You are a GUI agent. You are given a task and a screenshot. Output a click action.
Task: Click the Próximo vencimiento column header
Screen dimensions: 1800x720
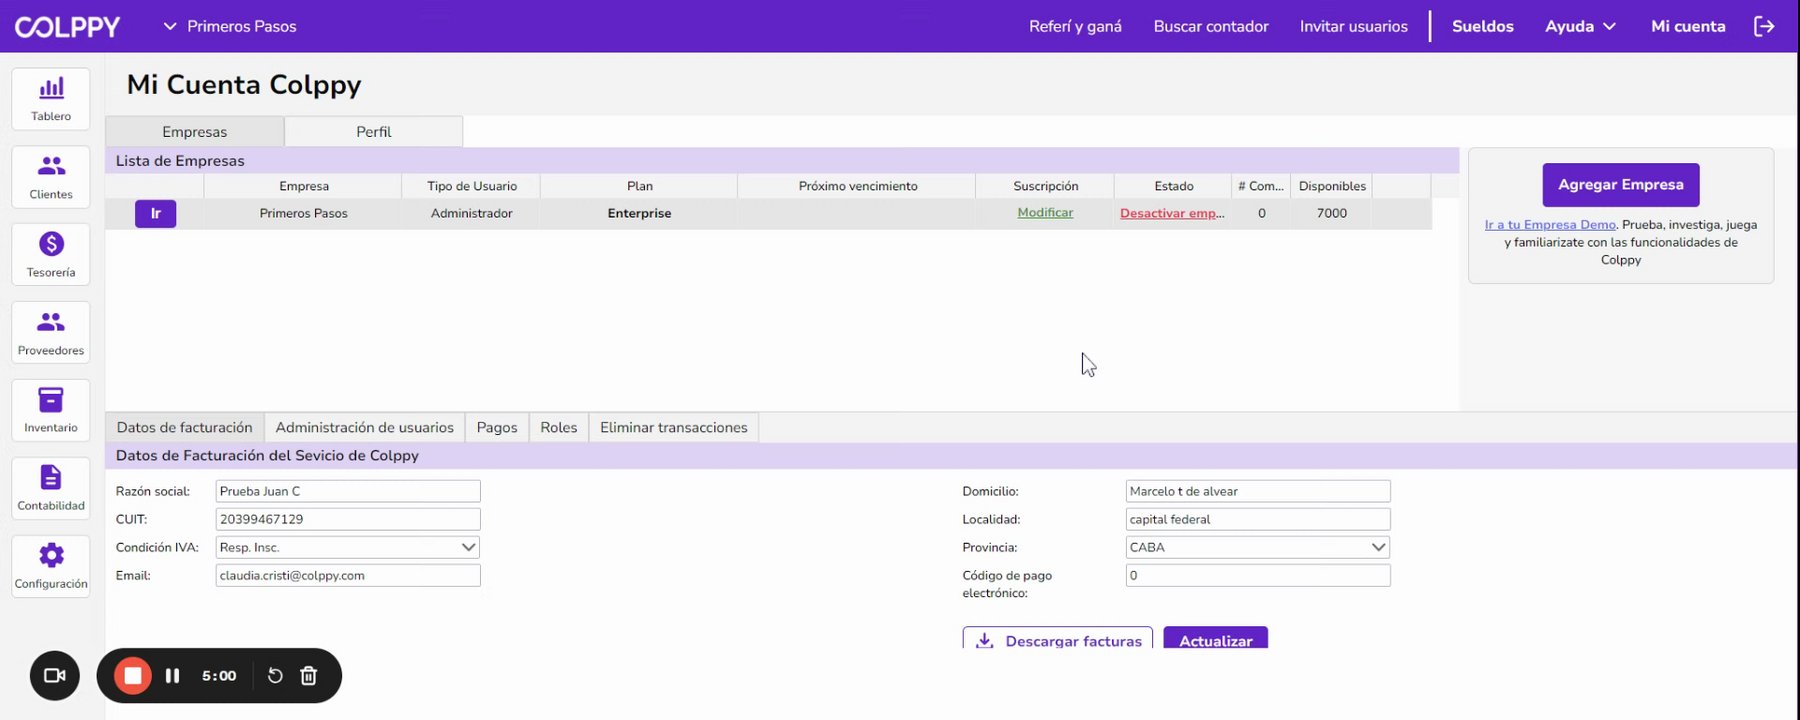click(x=858, y=186)
